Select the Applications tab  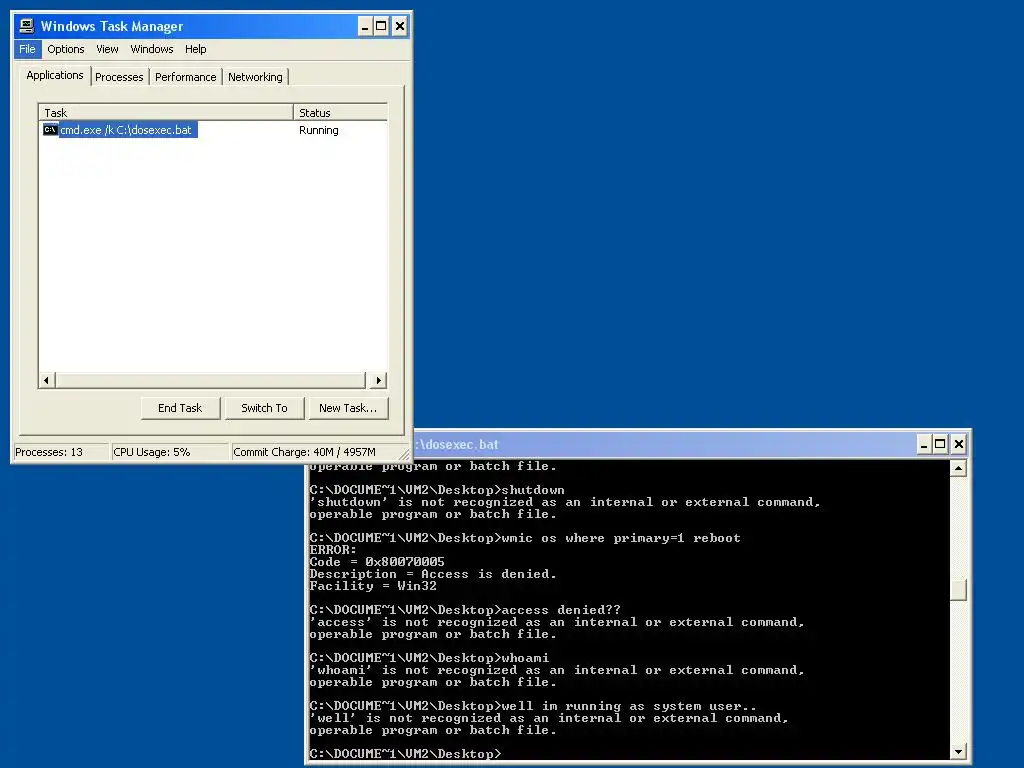point(55,75)
